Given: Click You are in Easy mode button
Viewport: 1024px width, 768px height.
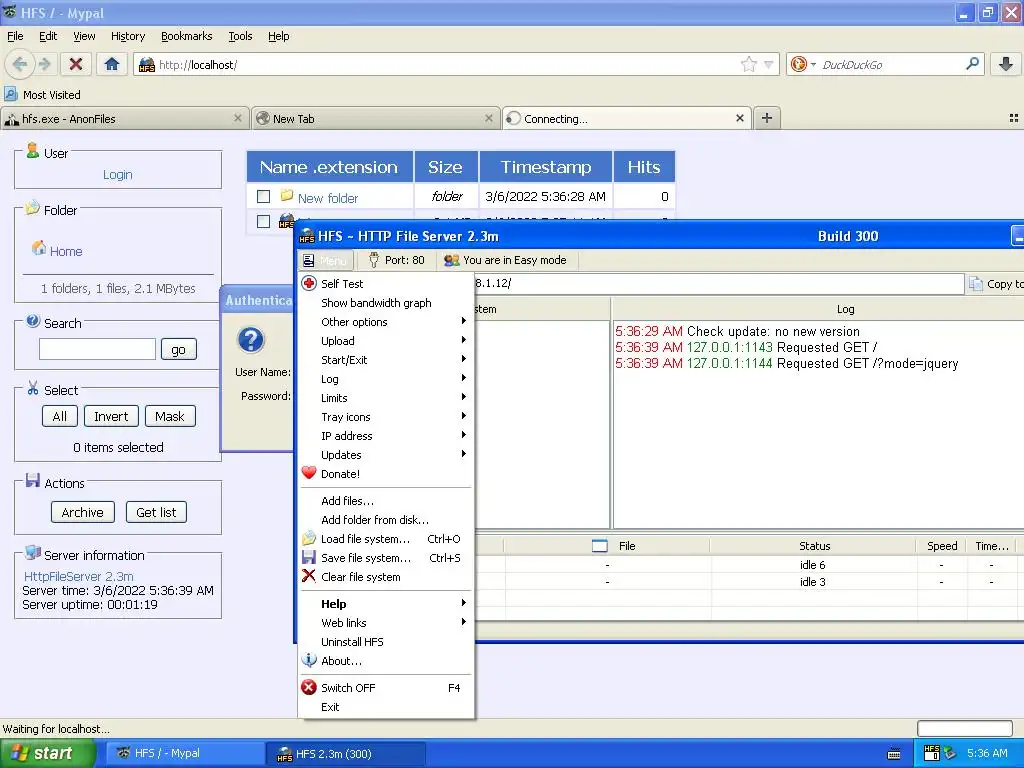Looking at the screenshot, I should pos(505,260).
